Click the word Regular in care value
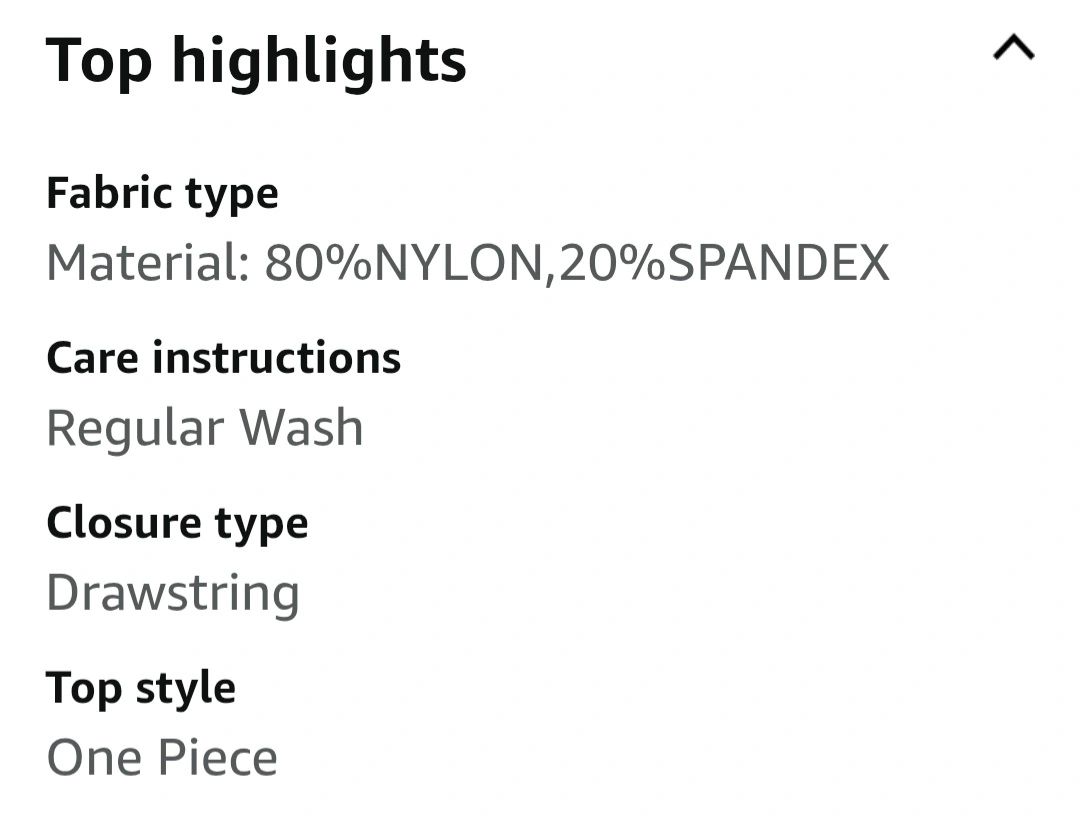This screenshot has height=824, width=1080. 135,429
